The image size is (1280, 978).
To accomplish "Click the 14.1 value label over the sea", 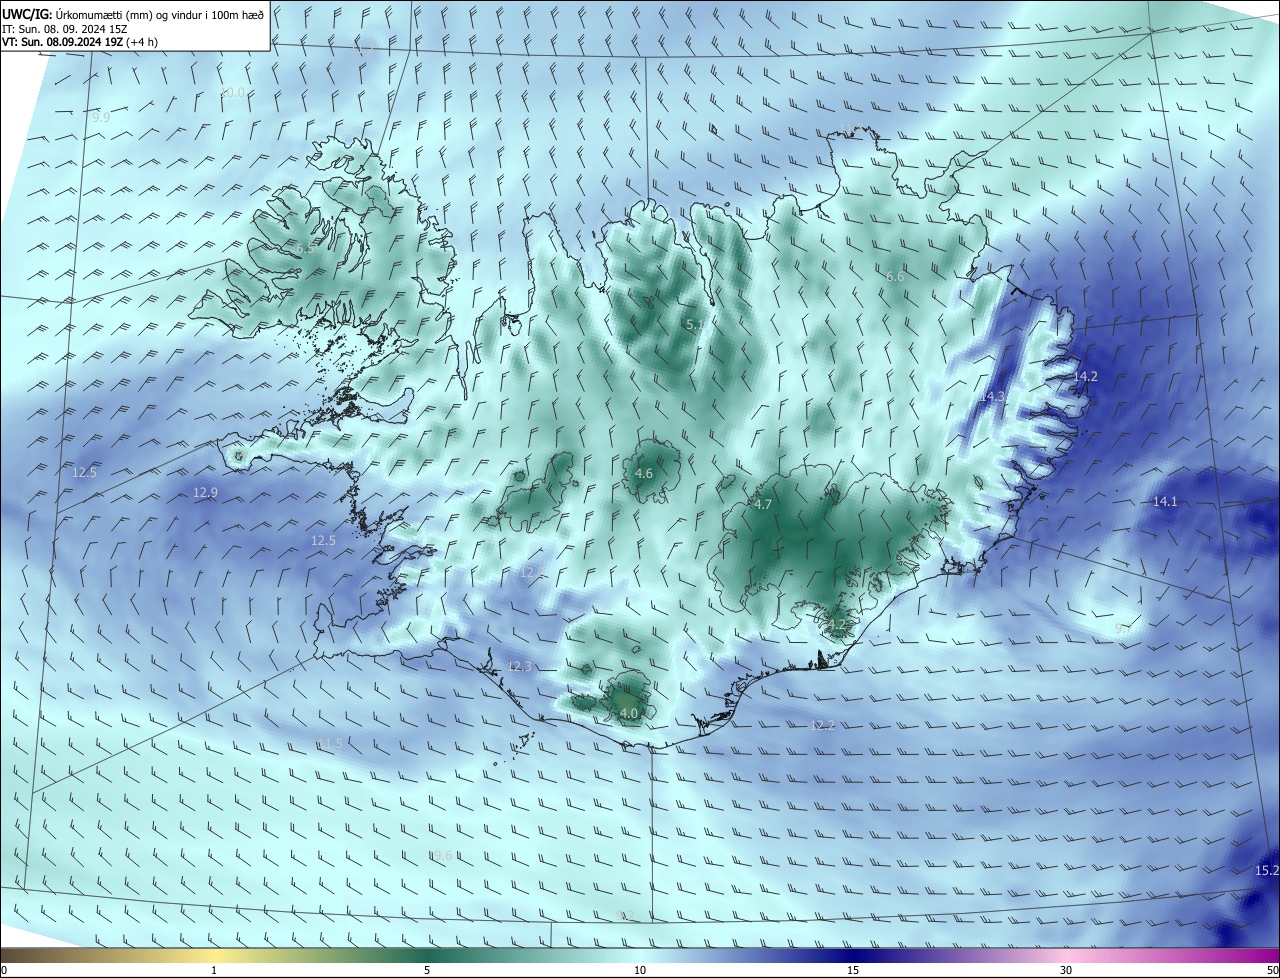I will click(1165, 502).
